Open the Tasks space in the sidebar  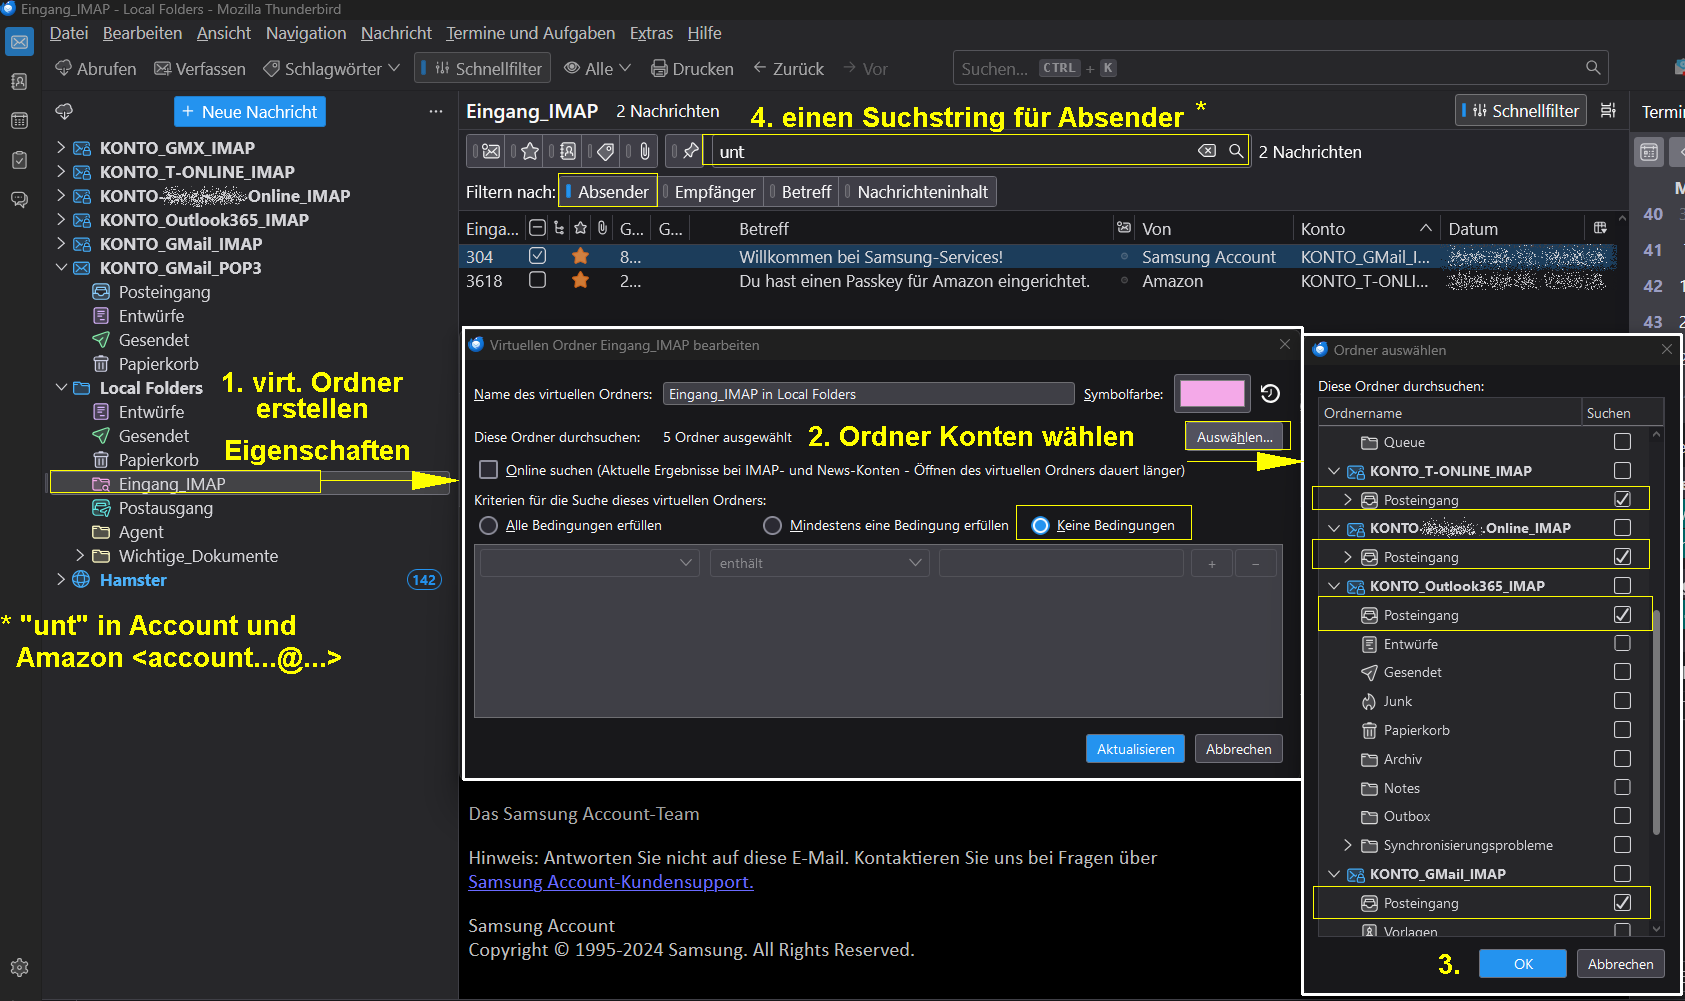click(19, 160)
